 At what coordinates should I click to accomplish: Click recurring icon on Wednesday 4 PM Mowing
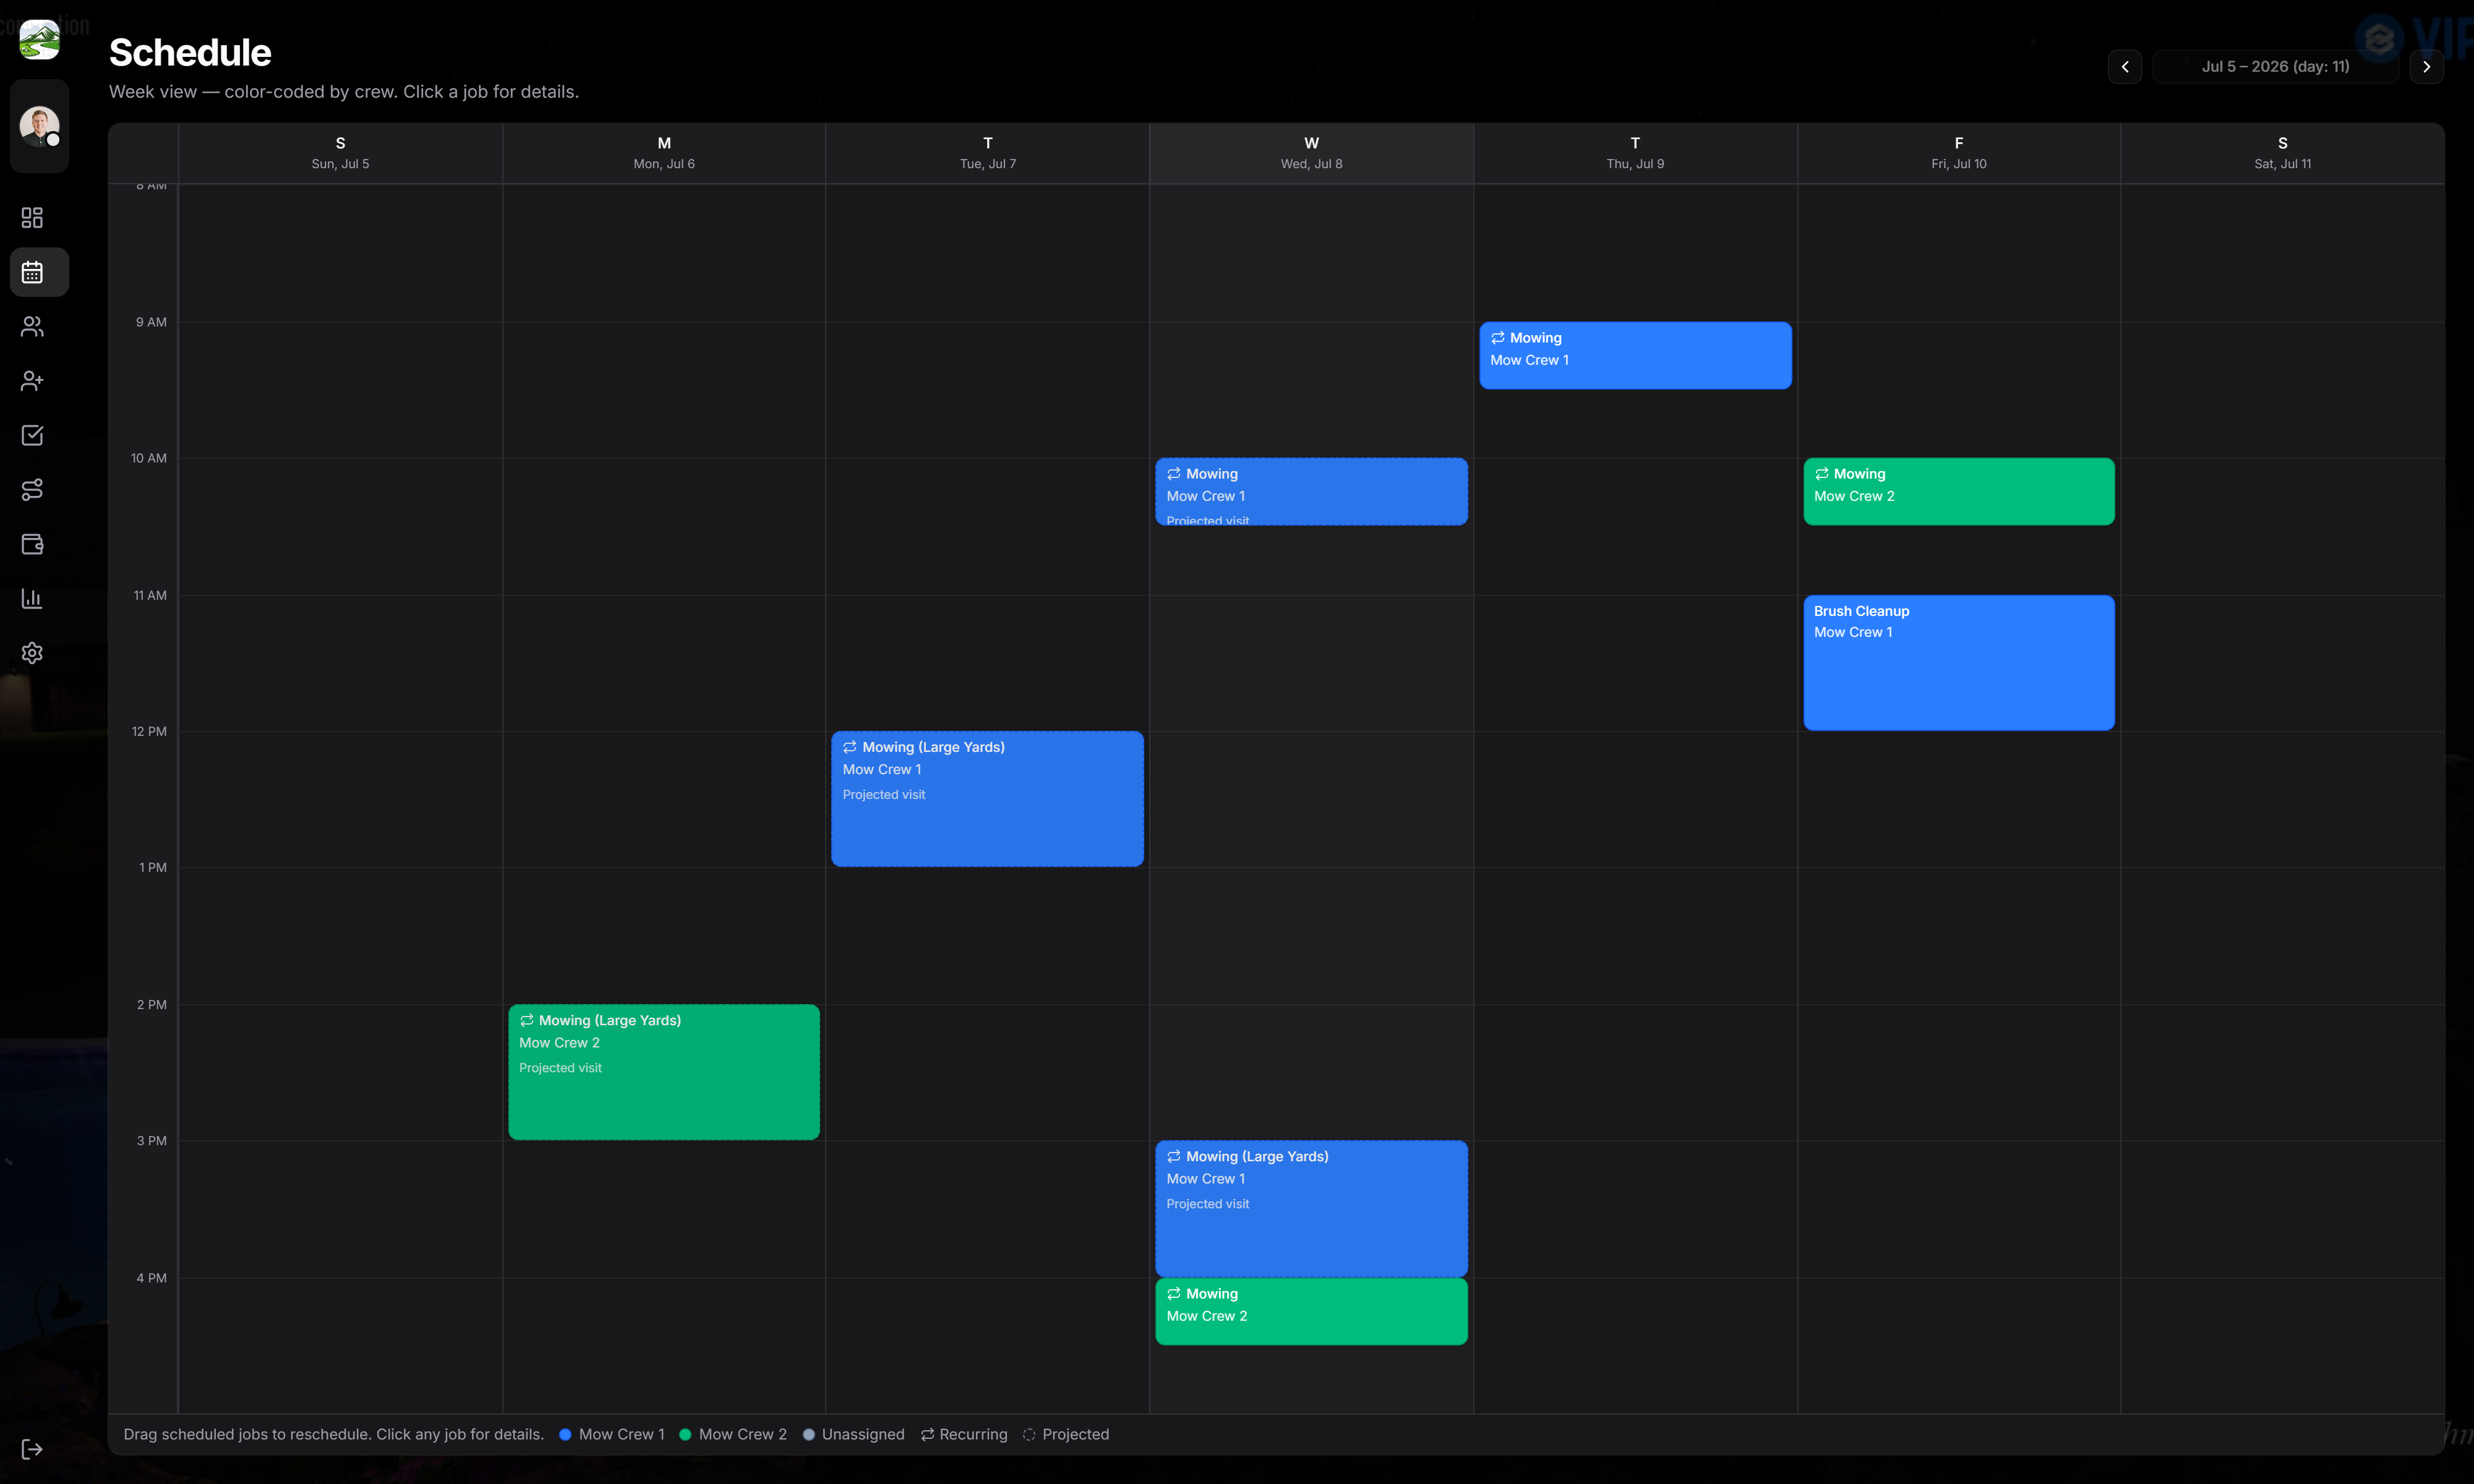pos(1173,1293)
